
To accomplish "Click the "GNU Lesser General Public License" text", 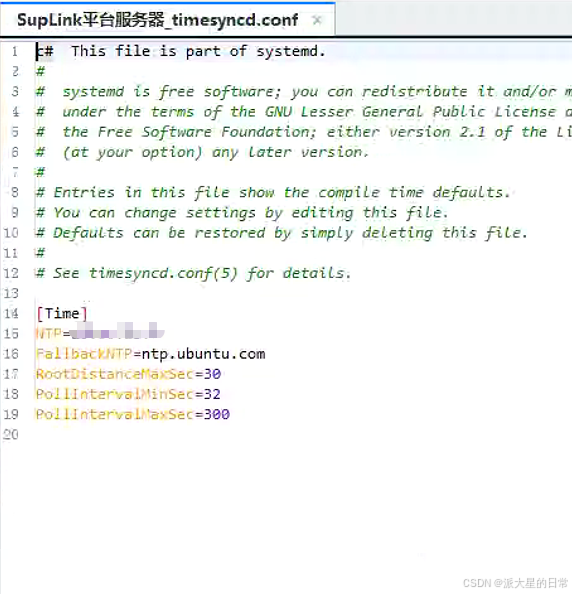I will (410, 112).
